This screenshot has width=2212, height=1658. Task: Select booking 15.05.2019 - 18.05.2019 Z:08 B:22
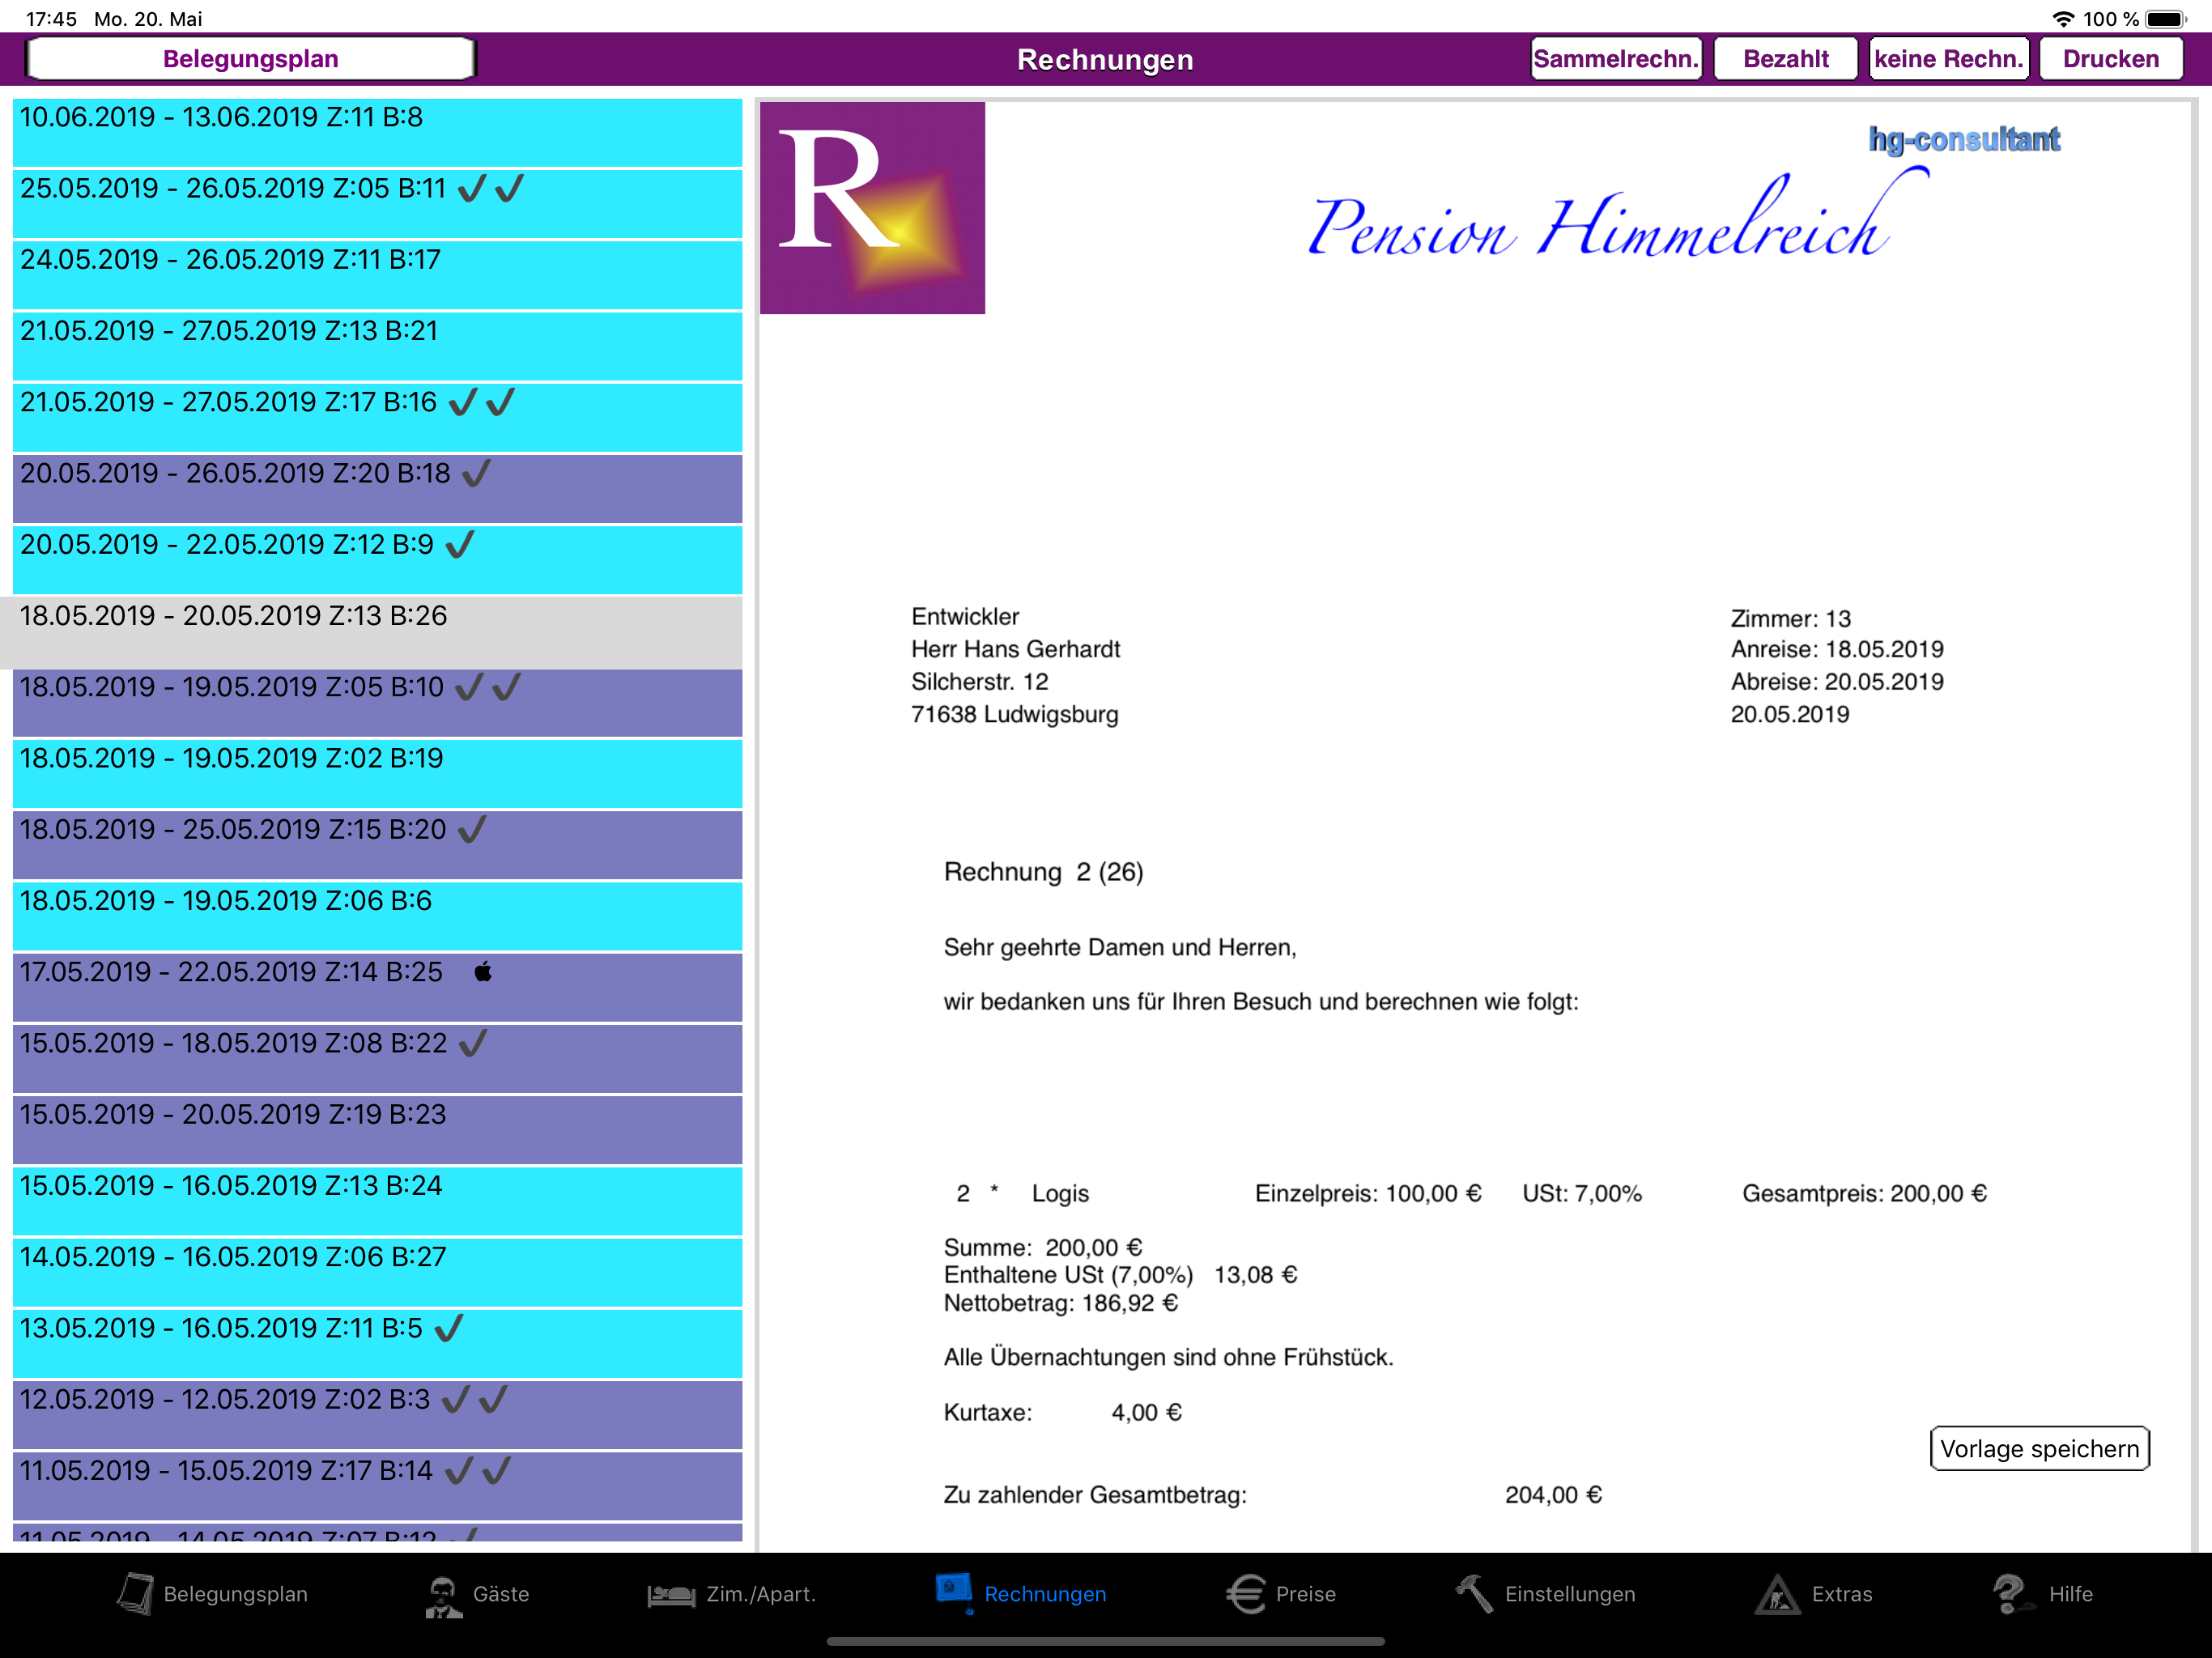click(x=377, y=1059)
